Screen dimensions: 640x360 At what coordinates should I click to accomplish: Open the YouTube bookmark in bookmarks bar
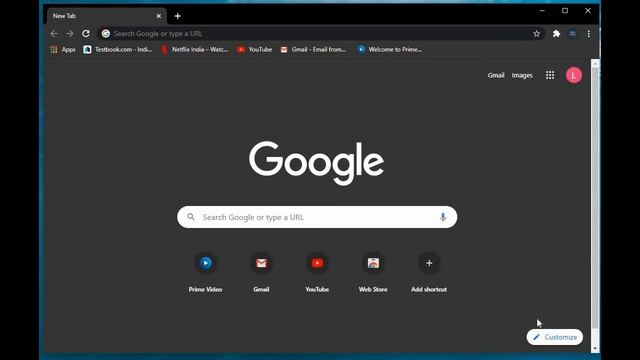coord(255,49)
